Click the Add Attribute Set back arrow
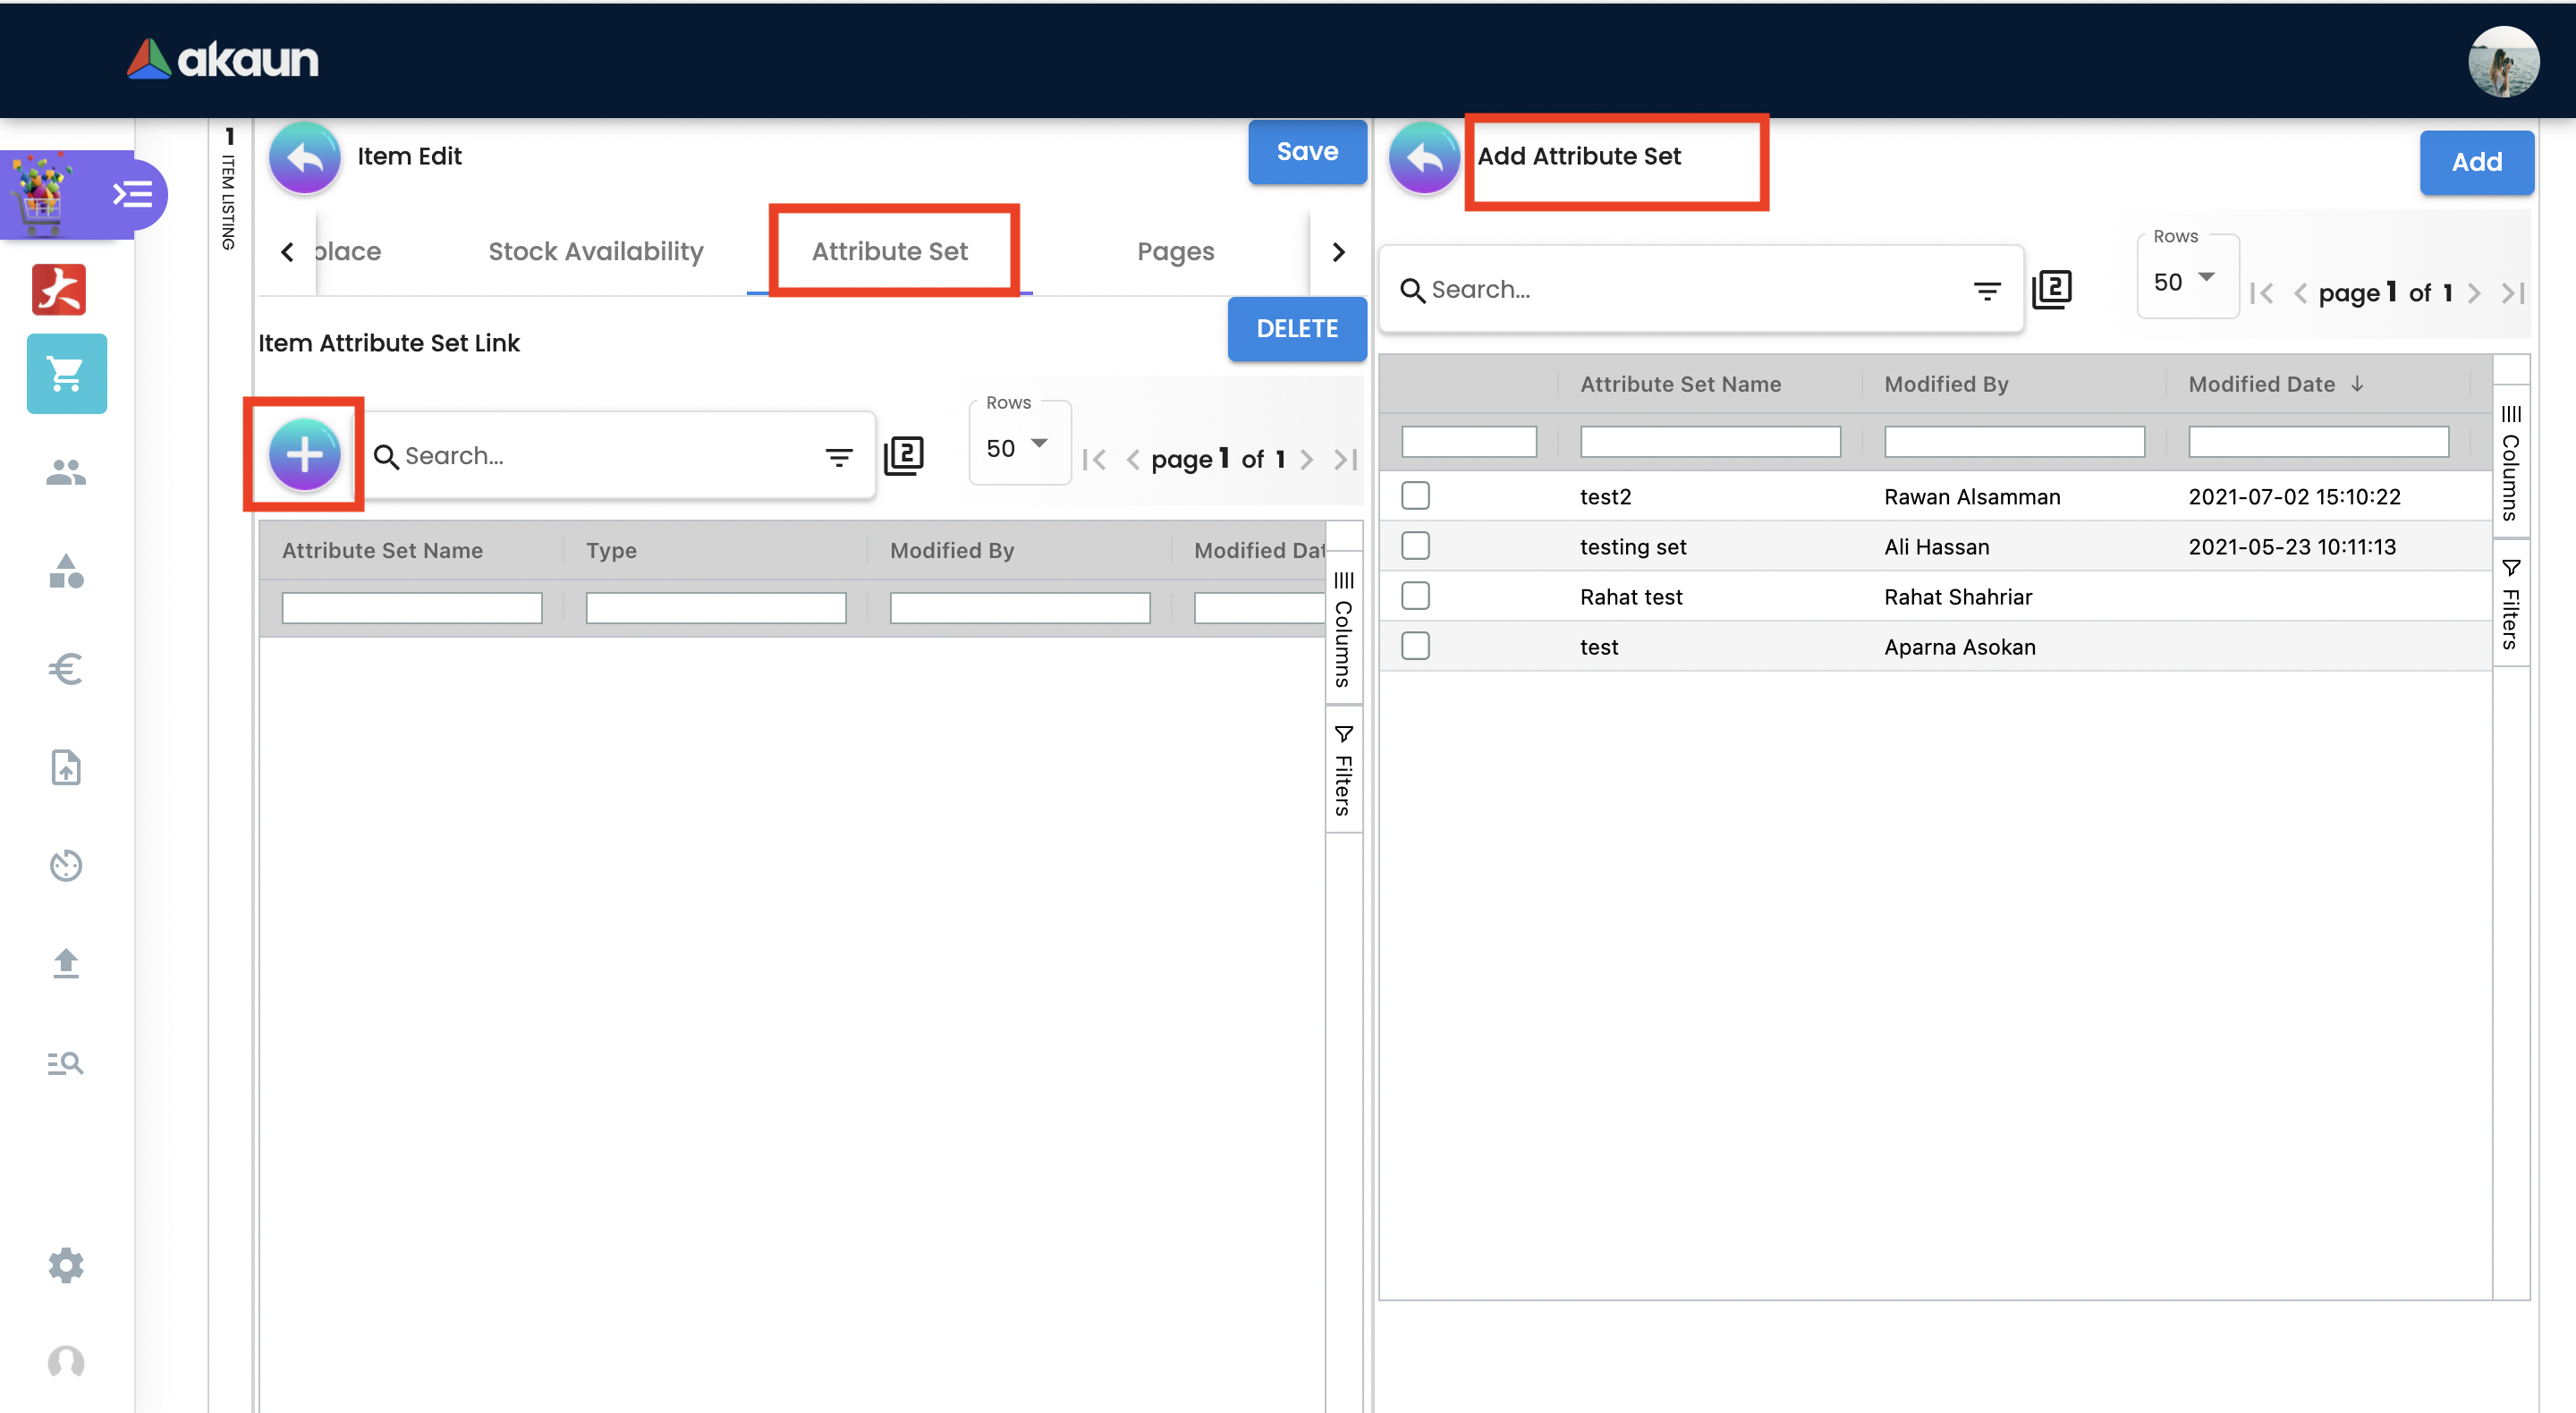This screenshot has height=1413, width=2576. pos(1423,157)
